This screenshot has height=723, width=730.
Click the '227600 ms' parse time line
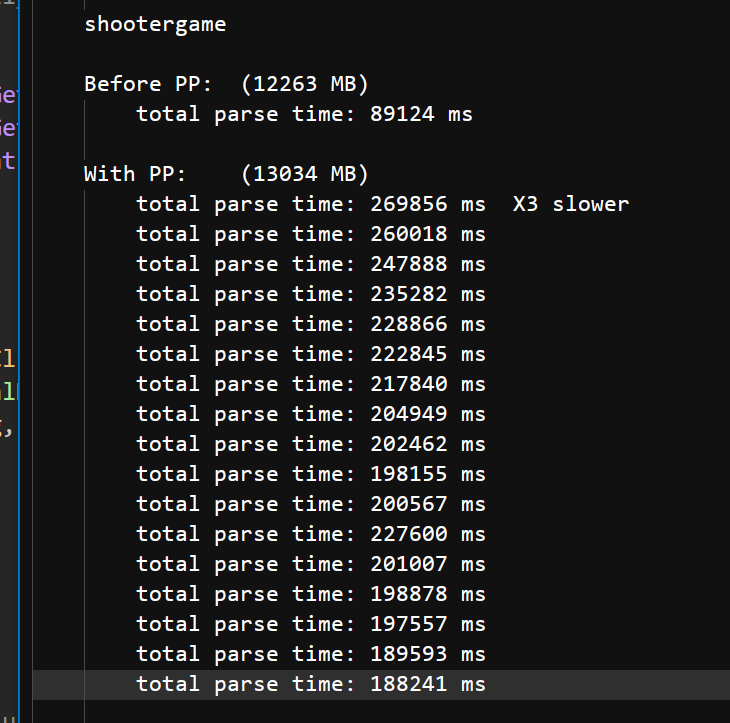[x=311, y=534]
